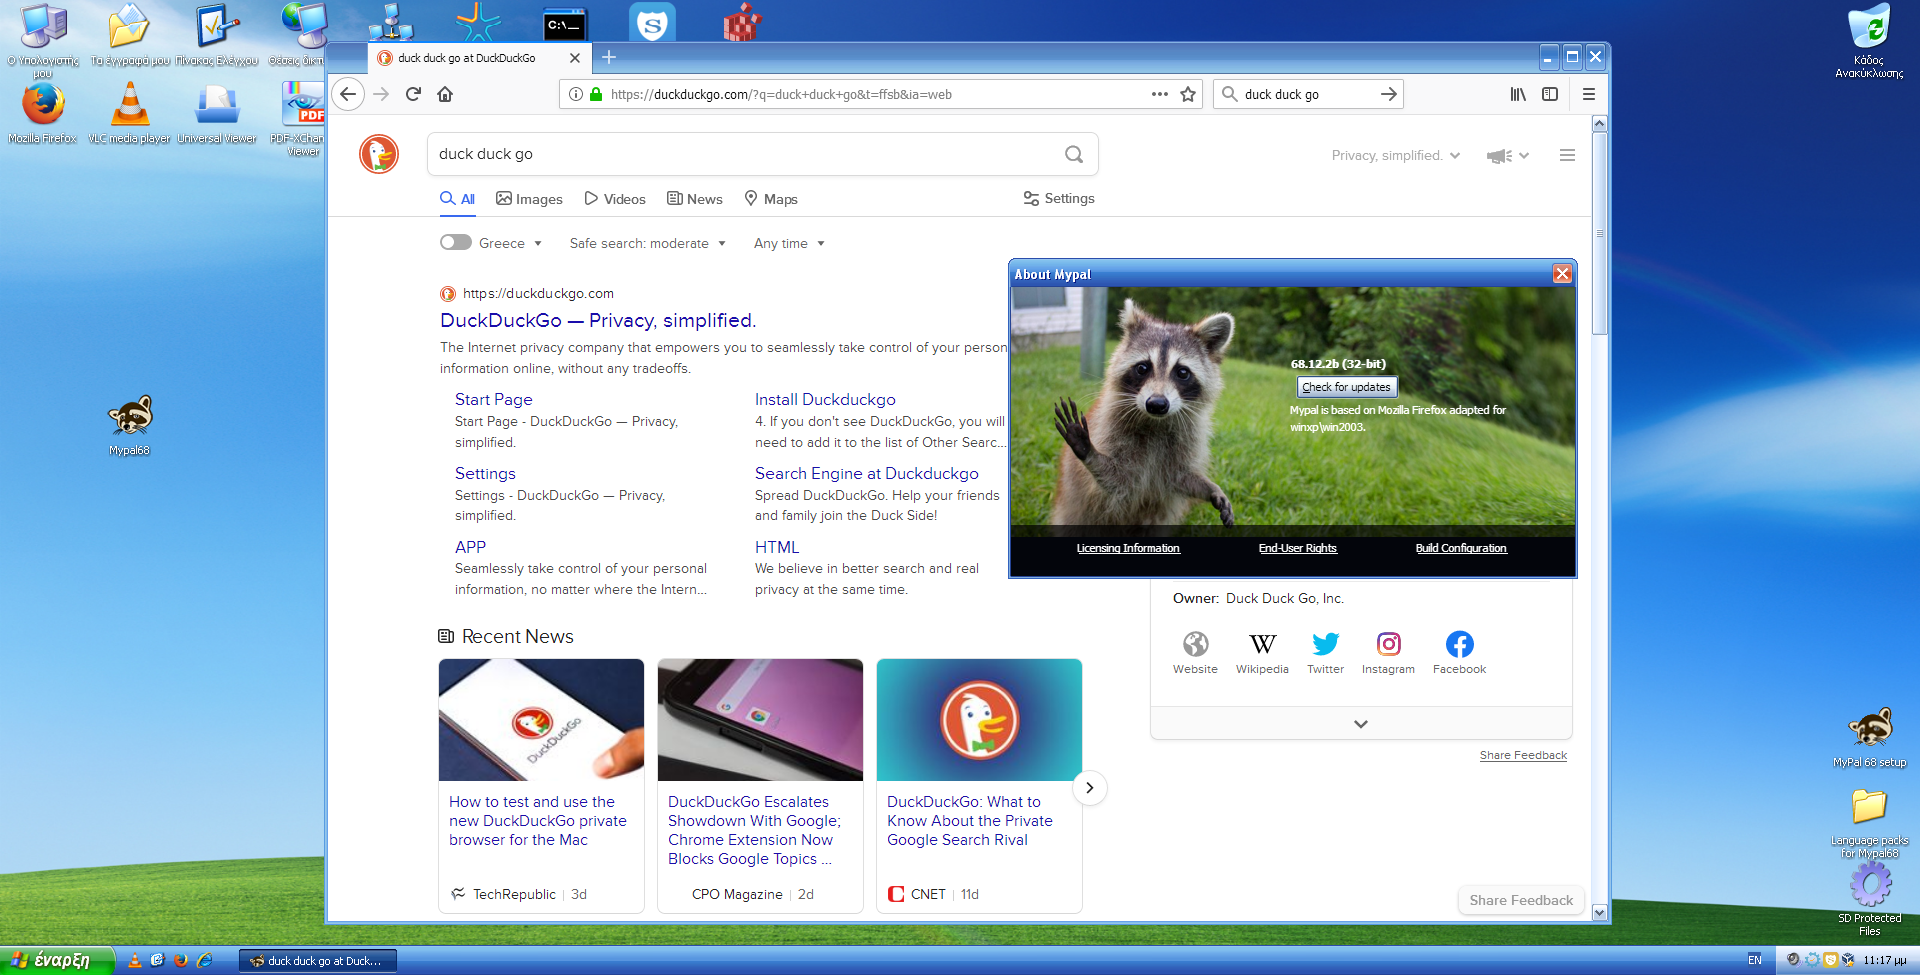Open the DuckDuckGo hamburger menu

click(x=1567, y=155)
